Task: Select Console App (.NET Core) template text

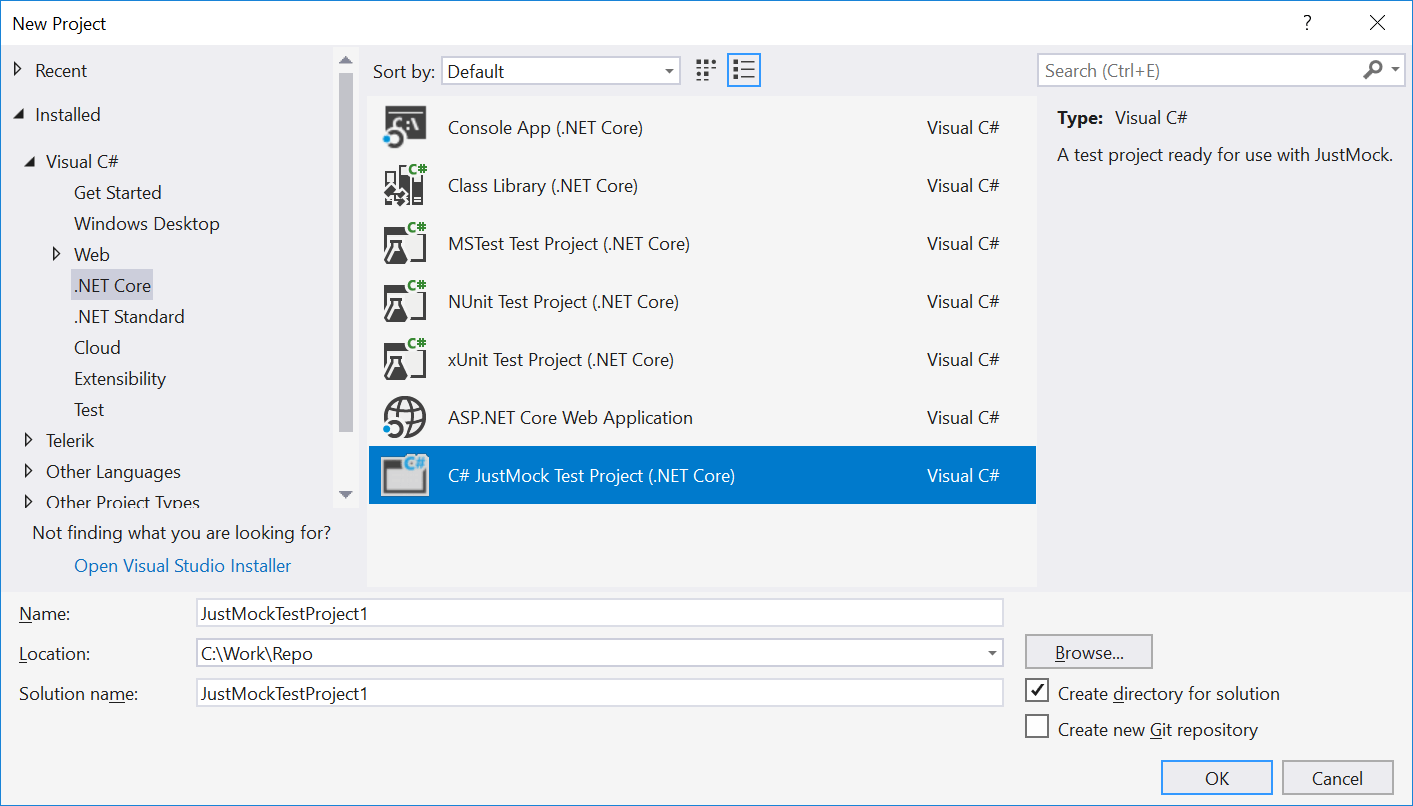Action: point(545,127)
